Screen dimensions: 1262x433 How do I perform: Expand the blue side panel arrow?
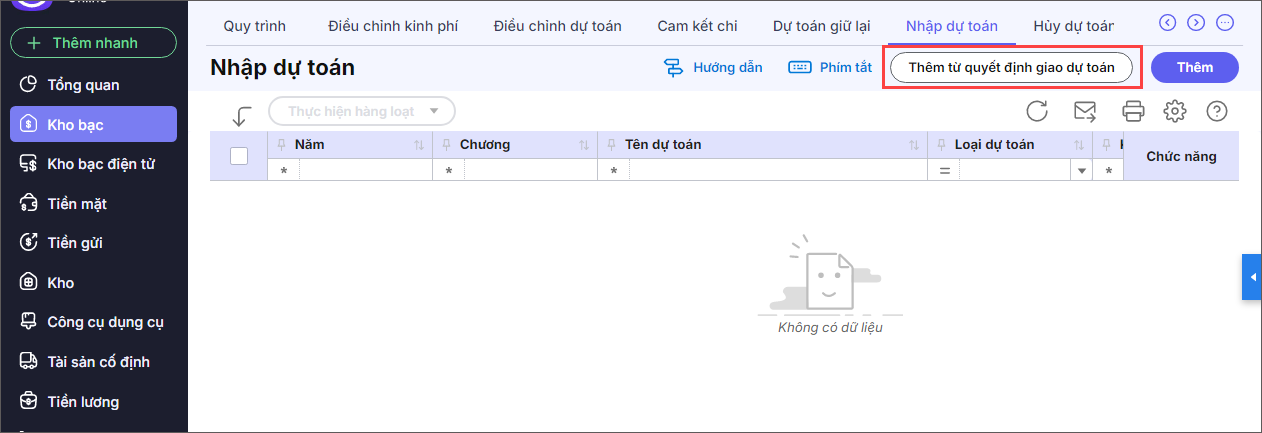pyautogui.click(x=1252, y=277)
